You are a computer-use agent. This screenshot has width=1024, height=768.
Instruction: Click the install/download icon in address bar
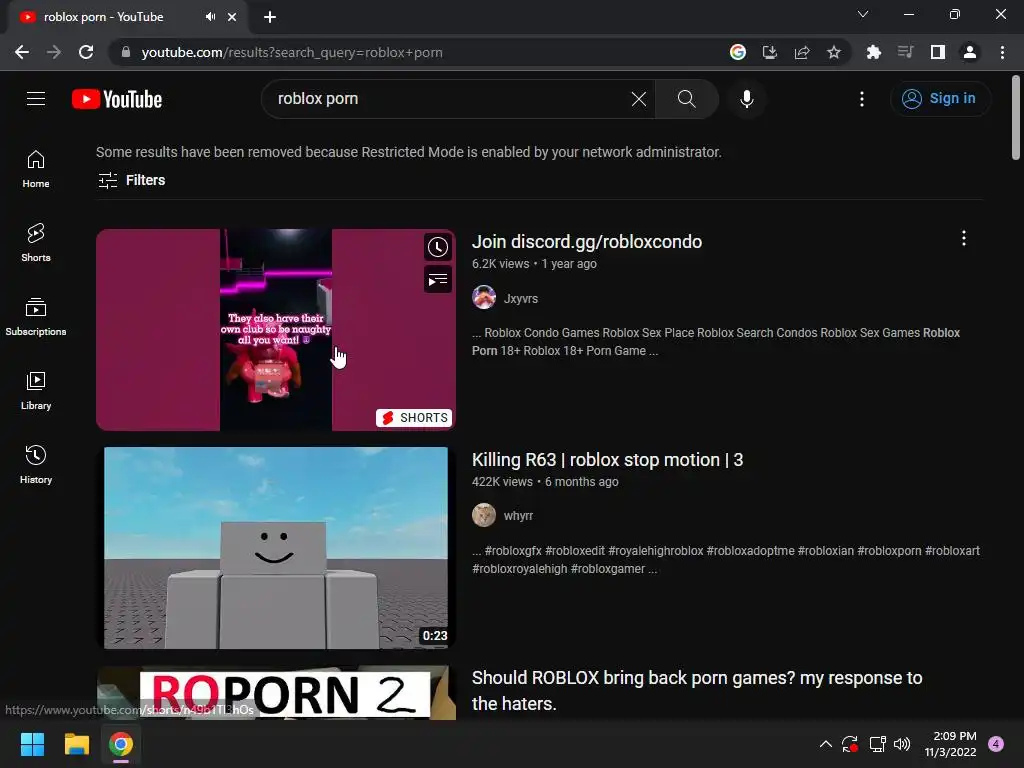(769, 52)
